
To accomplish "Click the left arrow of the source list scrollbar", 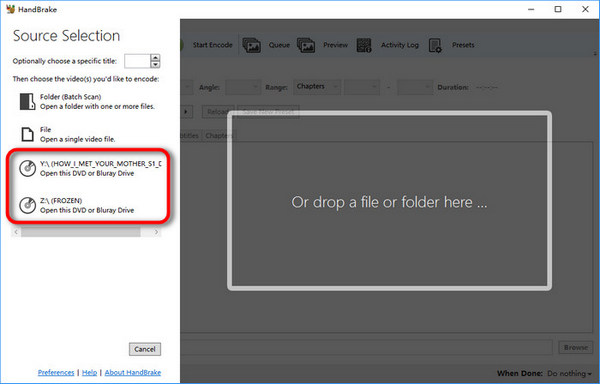I will [16, 232].
